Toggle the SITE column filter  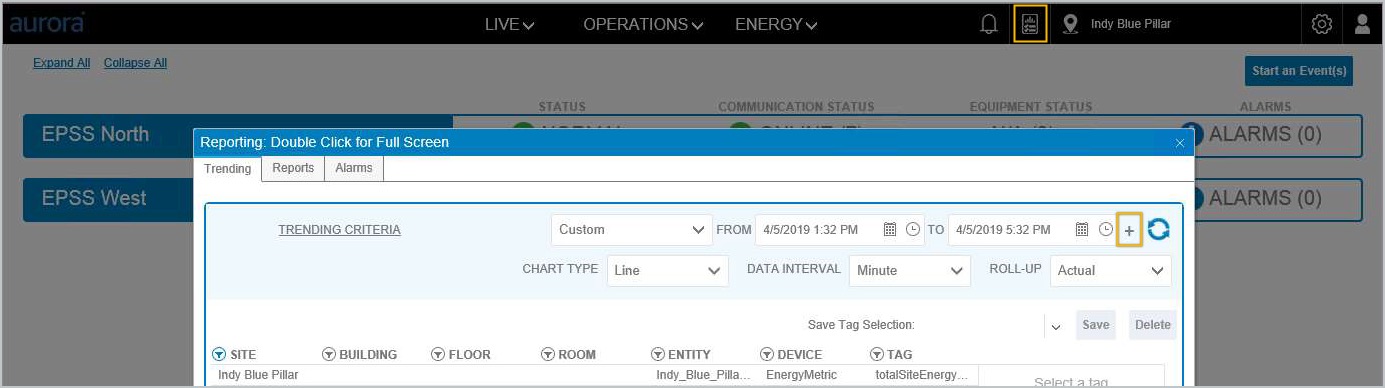click(219, 354)
